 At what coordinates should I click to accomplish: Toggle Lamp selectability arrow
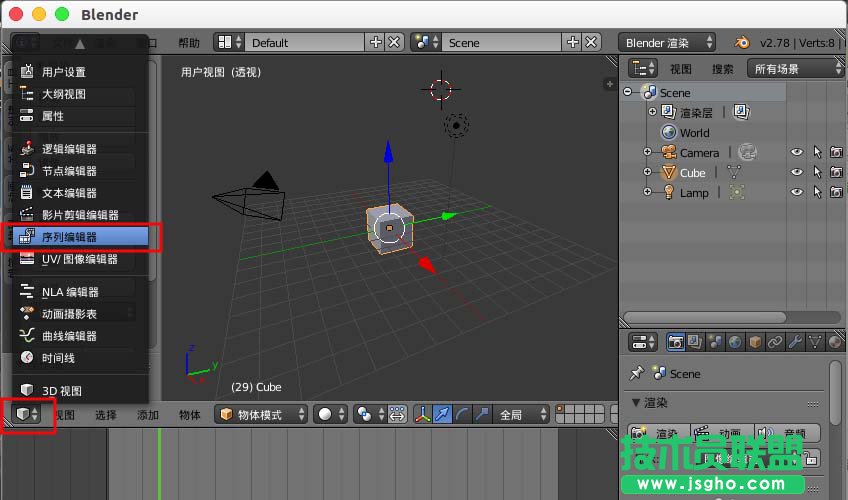[x=817, y=192]
